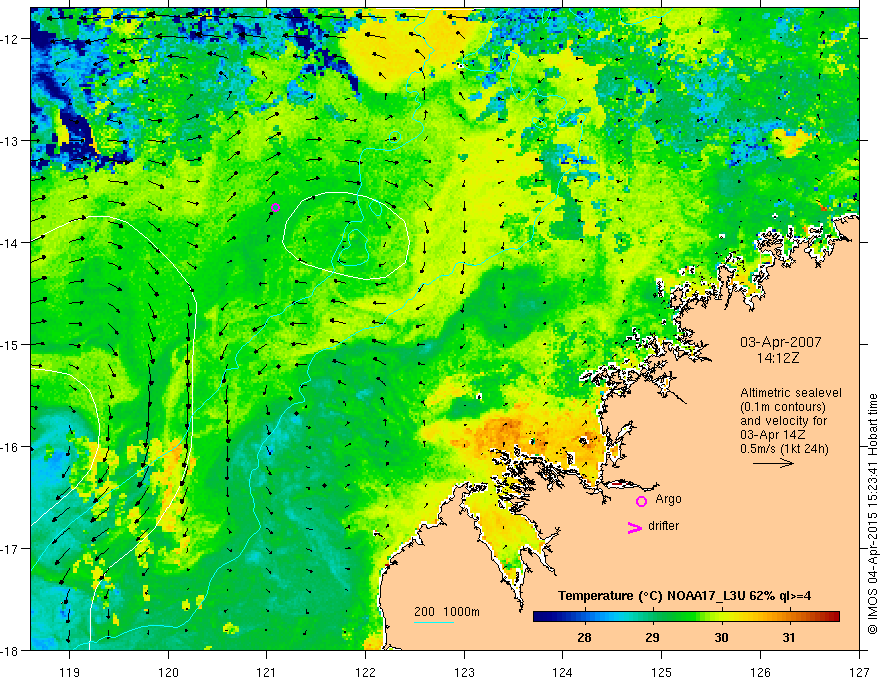Viewport: 880px width, 680px height.
Task: Click the latitude axis label '-12'
Action: tap(11, 39)
